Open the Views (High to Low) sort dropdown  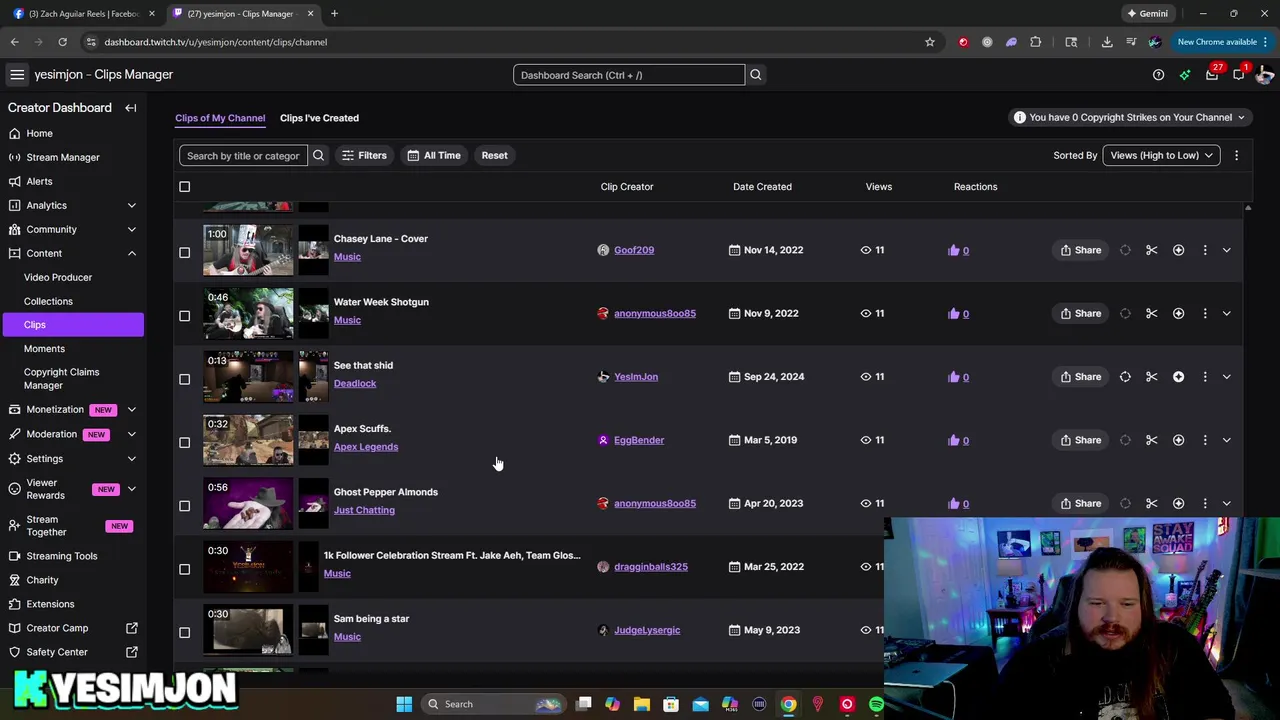pyautogui.click(x=1161, y=155)
